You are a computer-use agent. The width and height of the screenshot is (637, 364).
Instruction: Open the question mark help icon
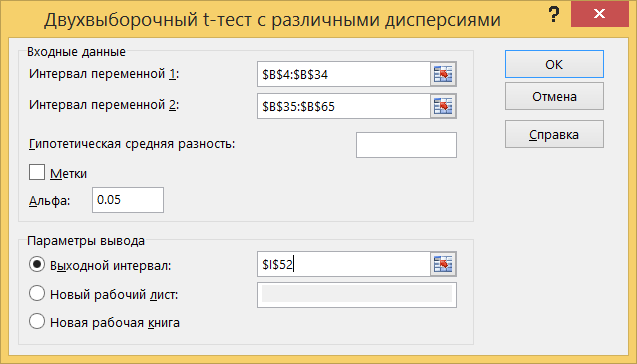click(x=553, y=15)
